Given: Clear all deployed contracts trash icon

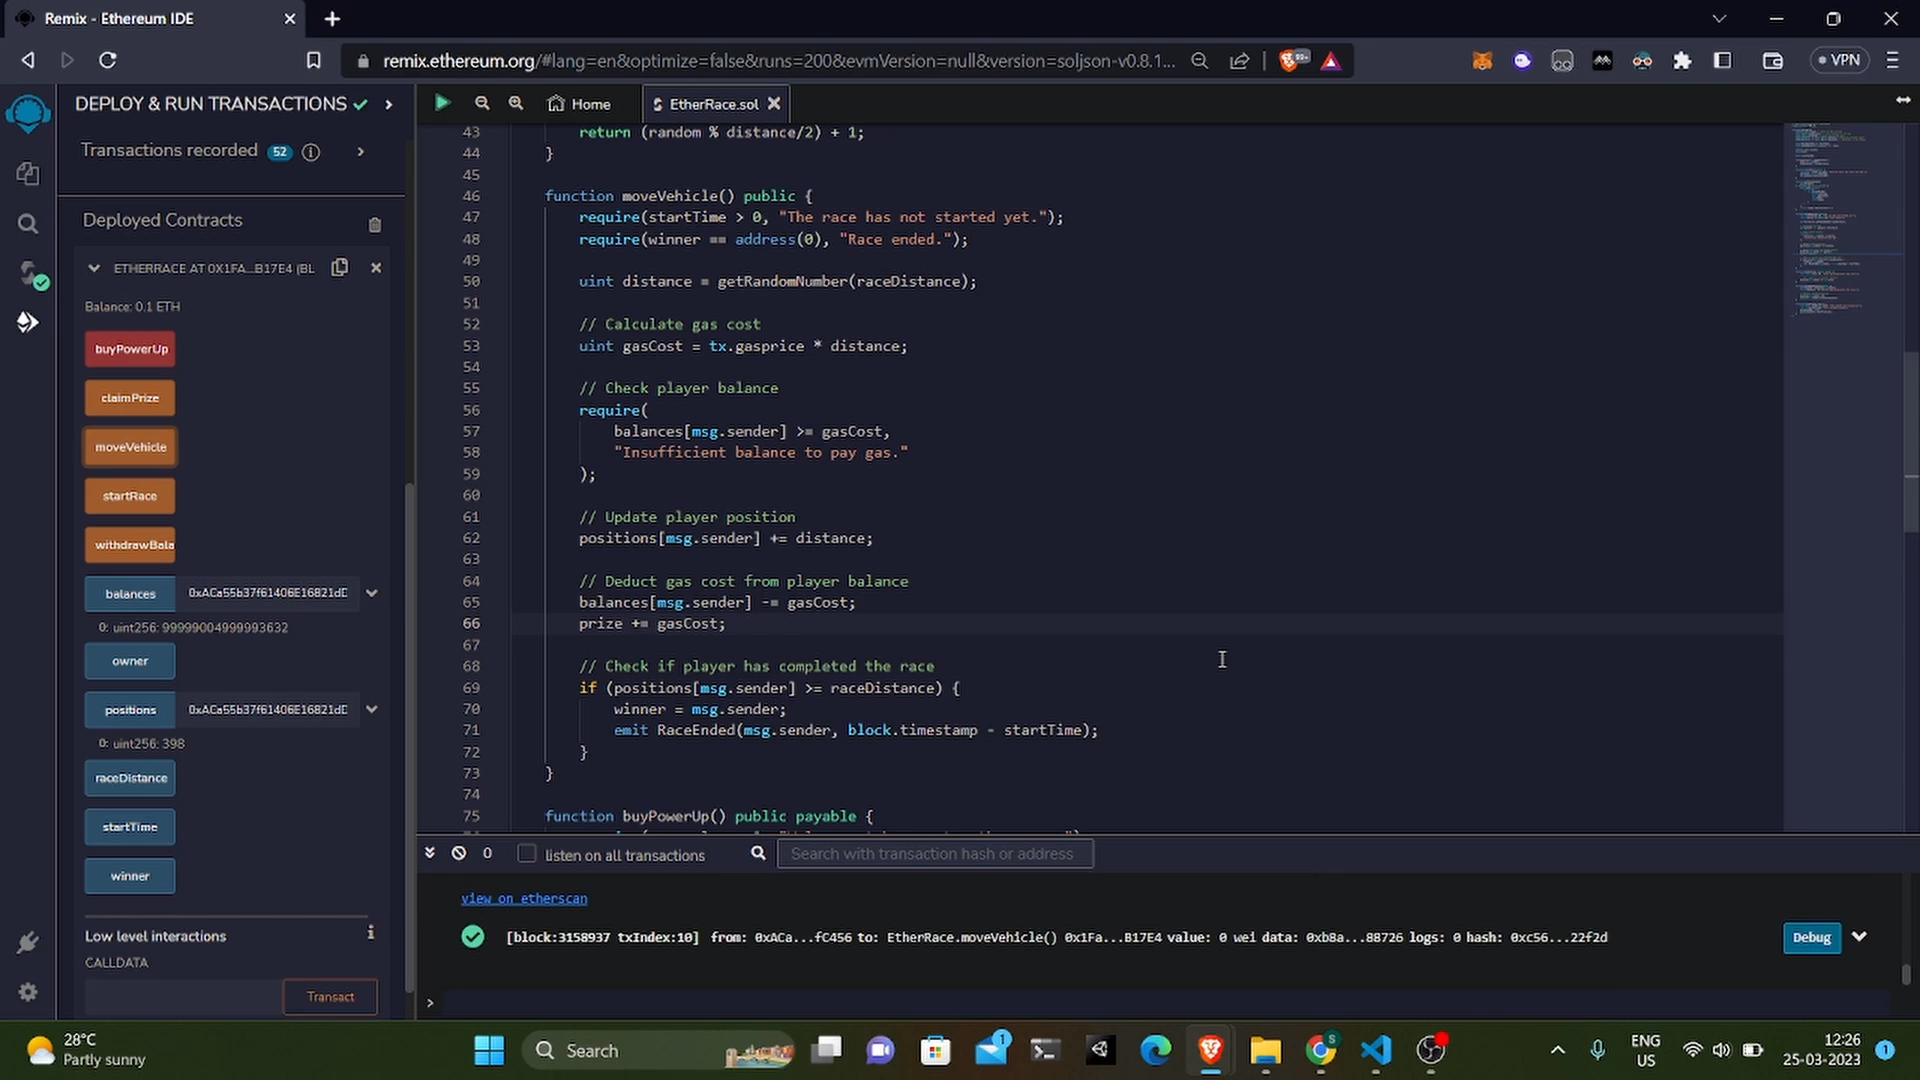Looking at the screenshot, I should (x=375, y=225).
